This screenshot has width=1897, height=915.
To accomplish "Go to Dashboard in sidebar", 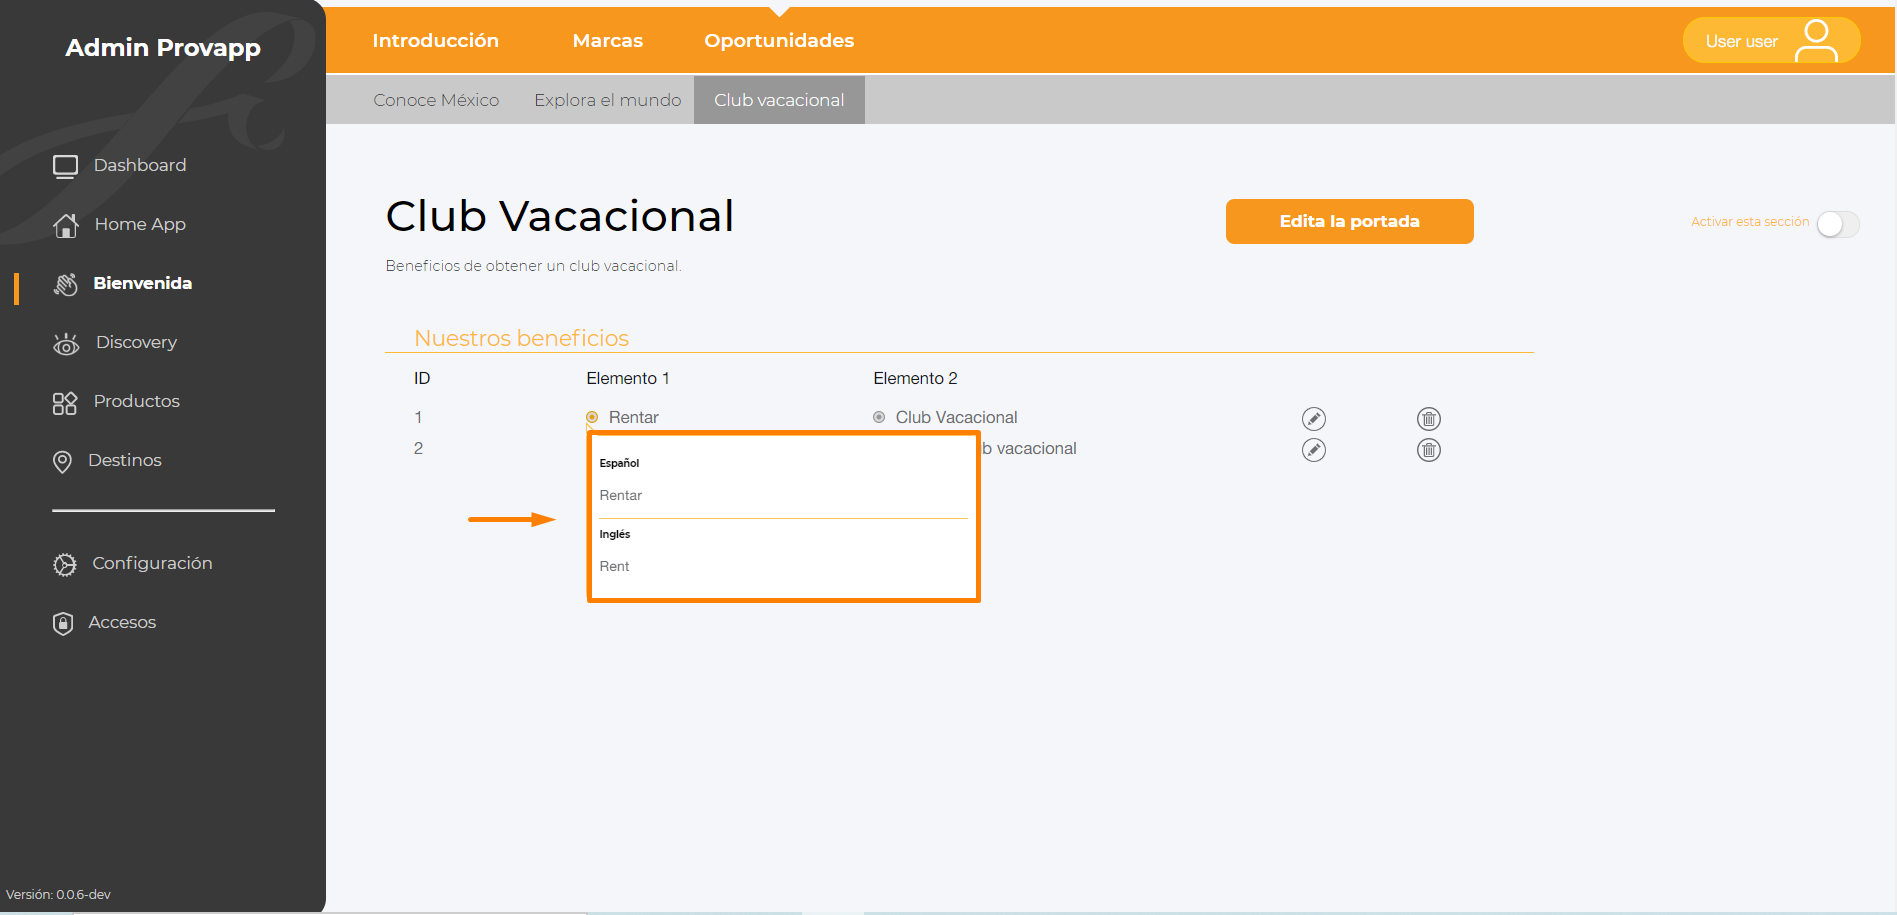I will pos(140,165).
